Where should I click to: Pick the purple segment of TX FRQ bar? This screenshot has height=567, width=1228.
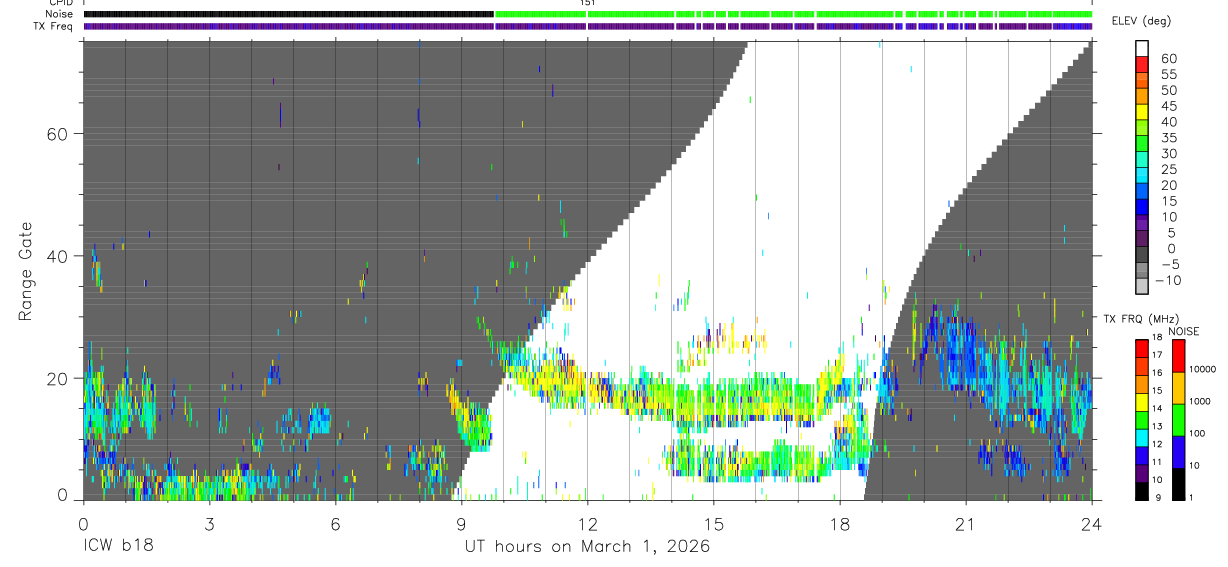[x=1141, y=472]
